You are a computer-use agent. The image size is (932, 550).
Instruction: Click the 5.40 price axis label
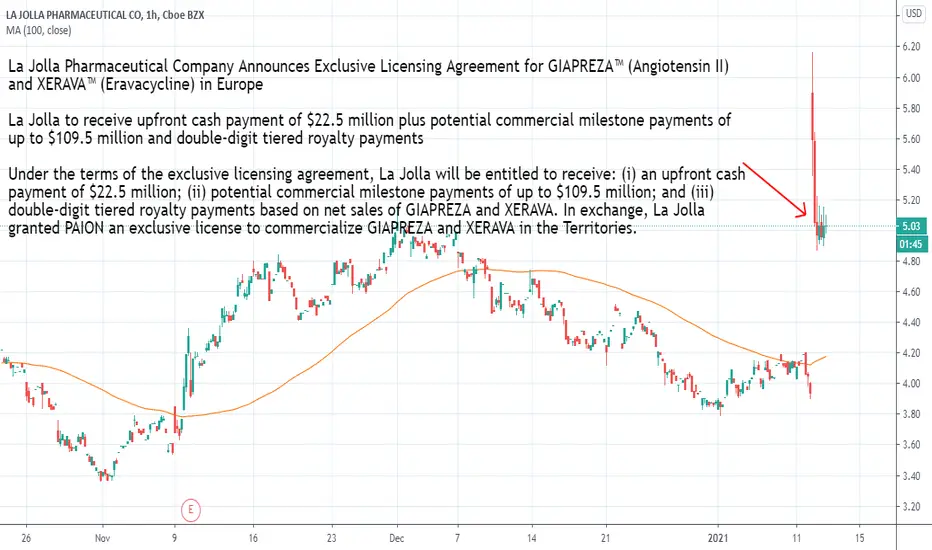pos(911,169)
